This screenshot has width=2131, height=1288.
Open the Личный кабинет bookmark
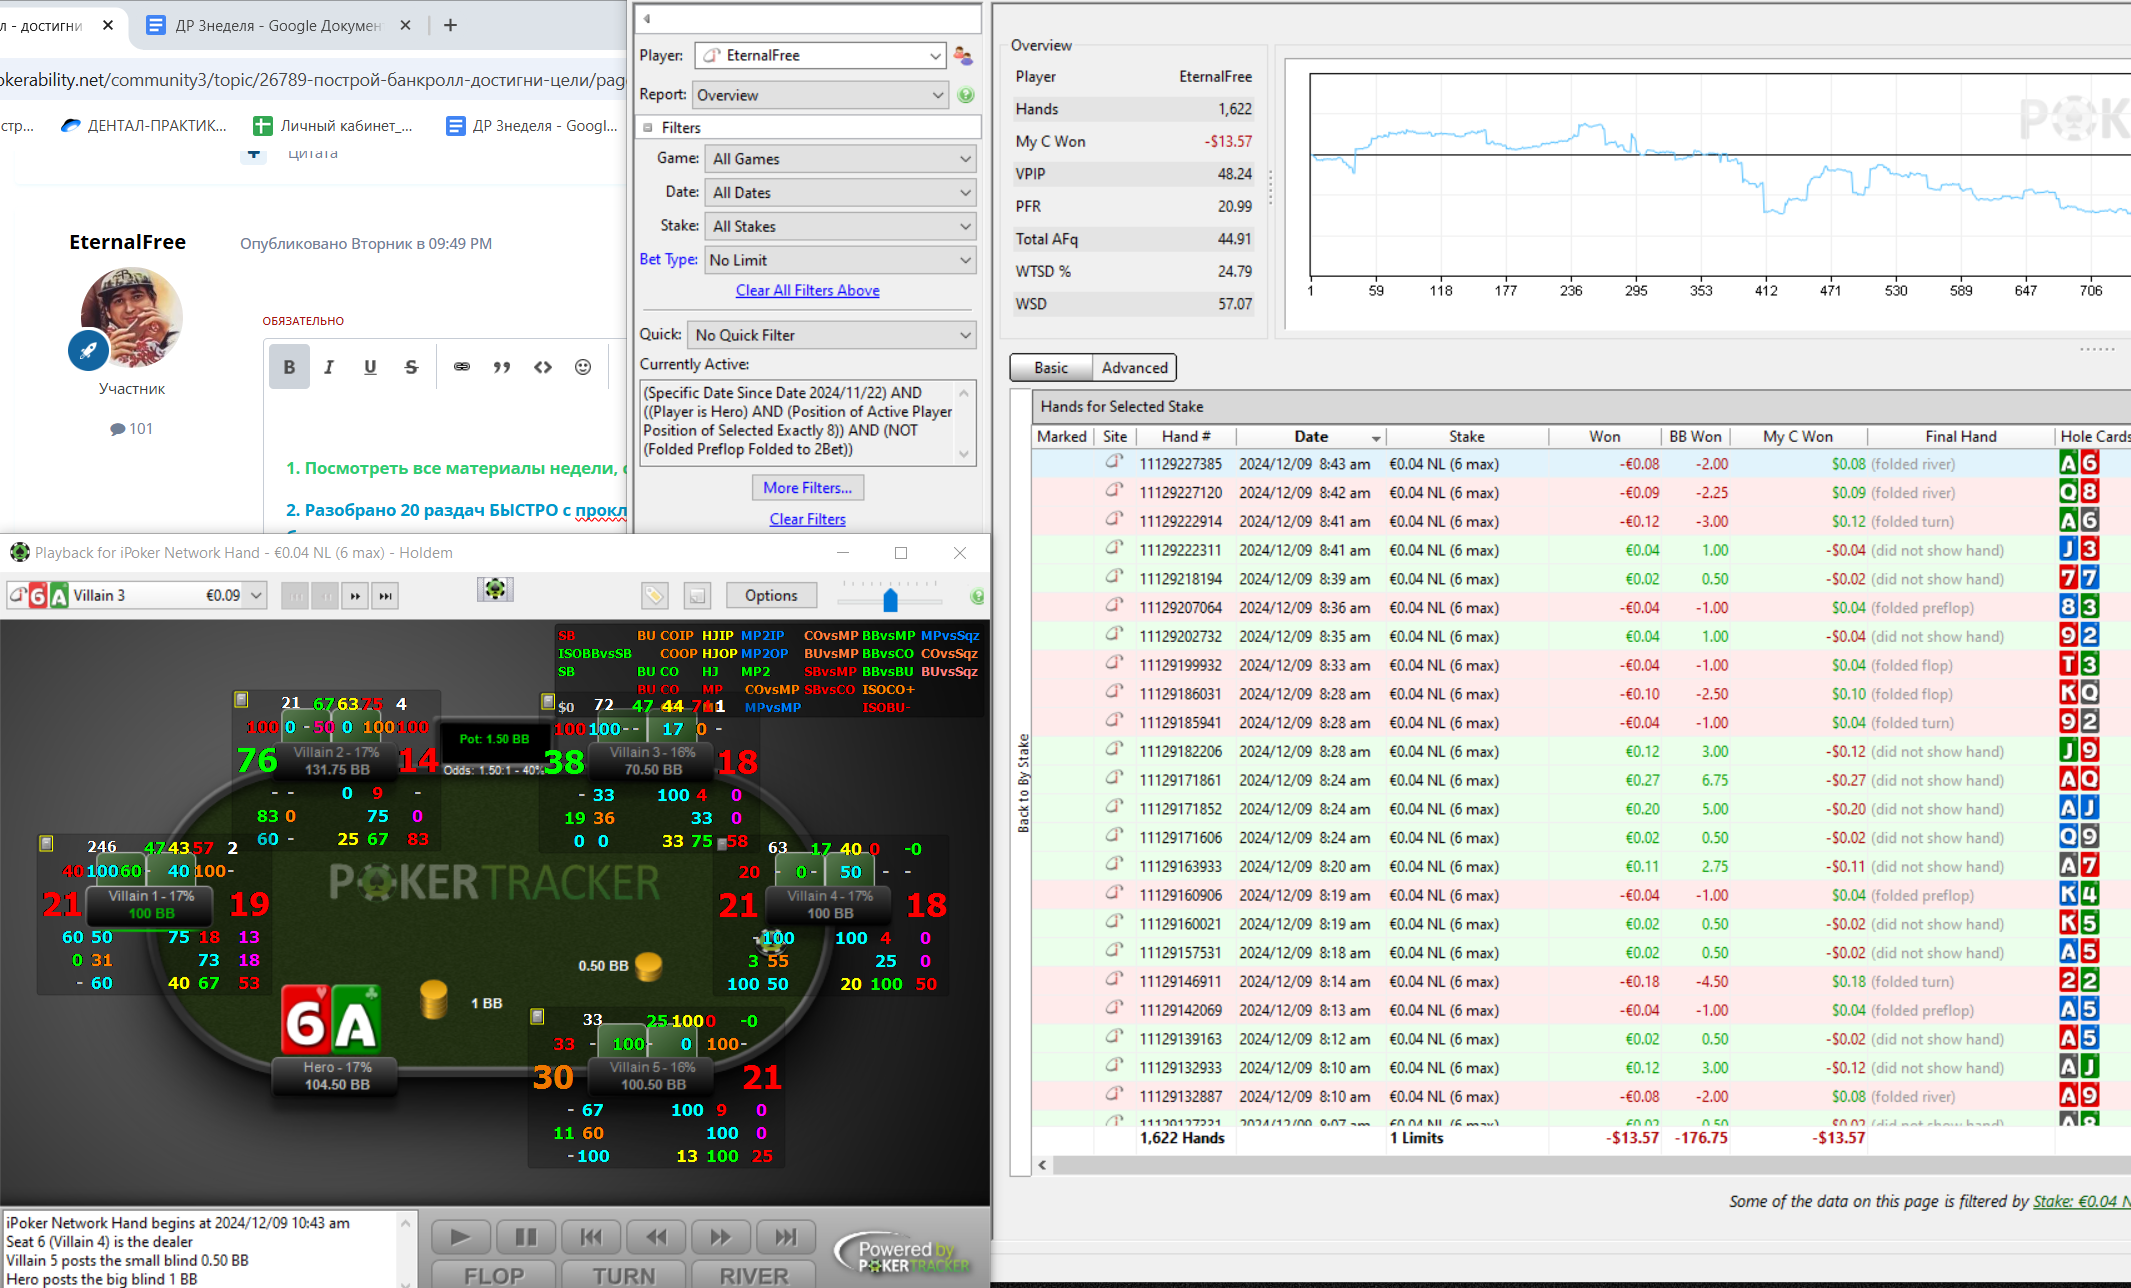click(333, 125)
